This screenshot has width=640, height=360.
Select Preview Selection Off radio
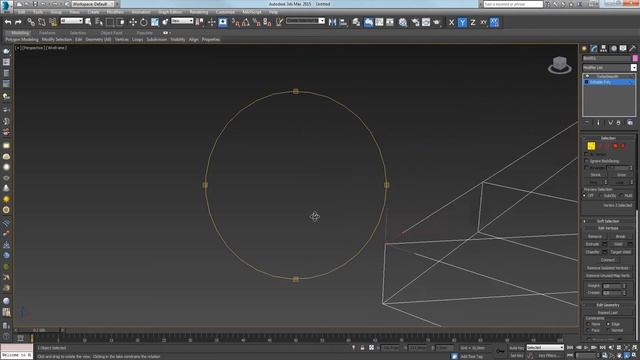point(585,196)
